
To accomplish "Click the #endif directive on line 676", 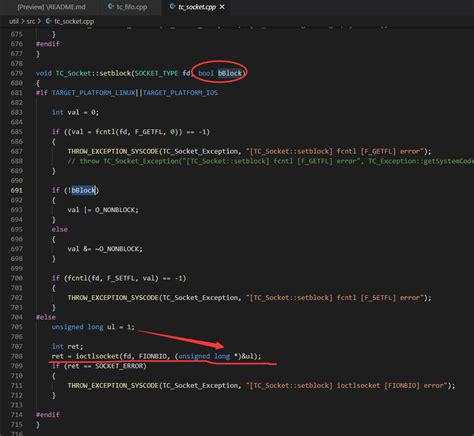I will 48,44.
